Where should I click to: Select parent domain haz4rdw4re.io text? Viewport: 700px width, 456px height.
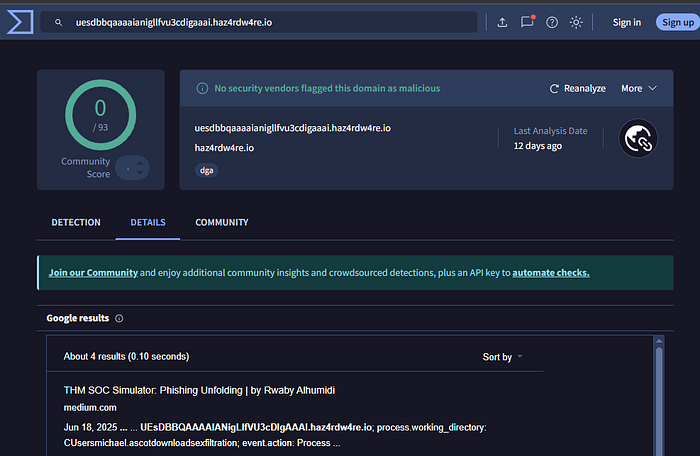coord(224,148)
